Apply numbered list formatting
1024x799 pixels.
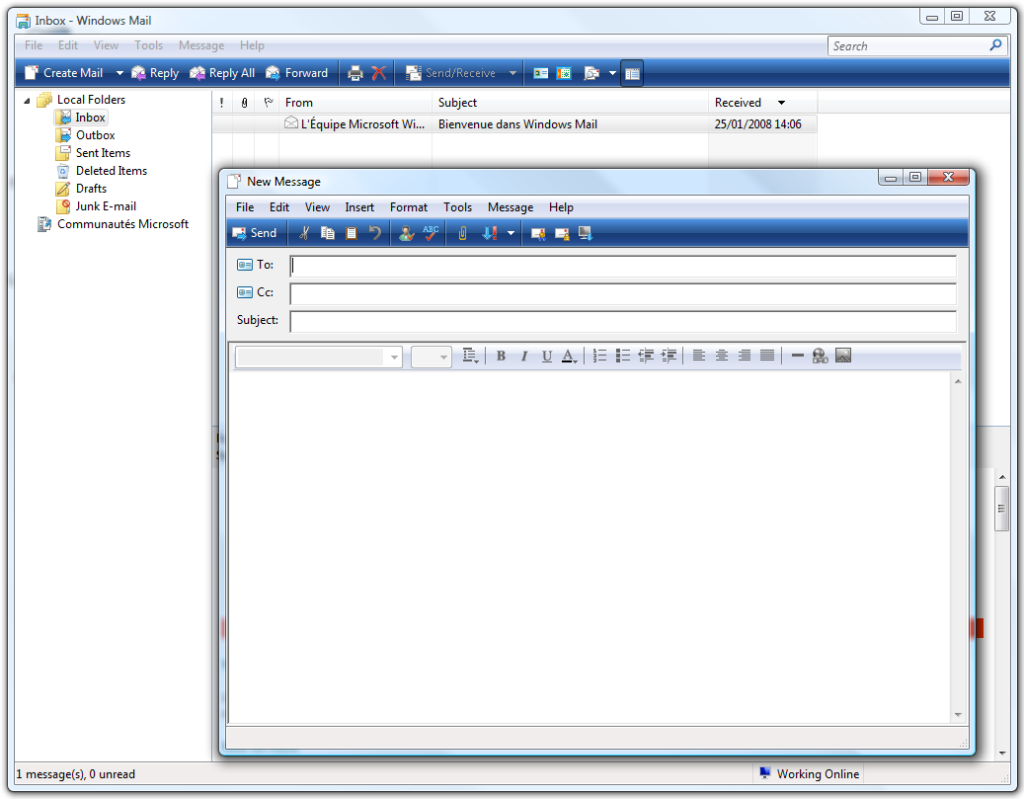click(x=600, y=355)
